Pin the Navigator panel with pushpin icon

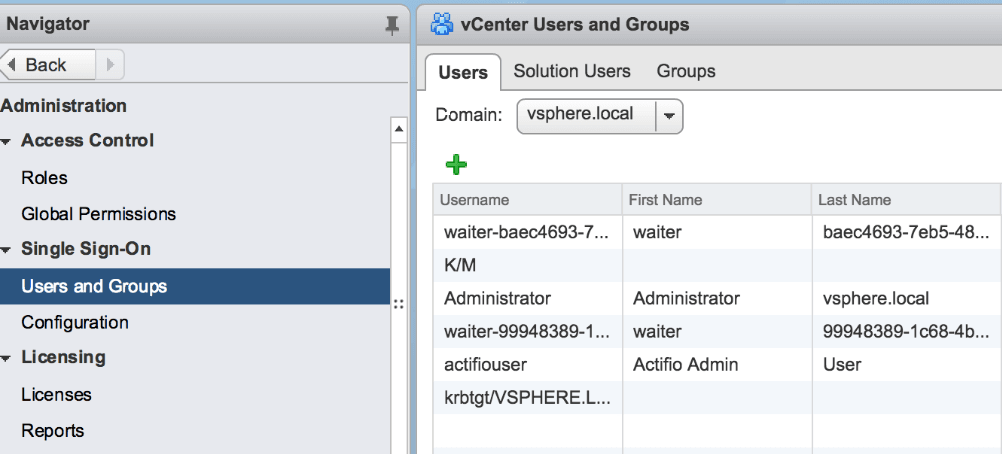[392, 26]
